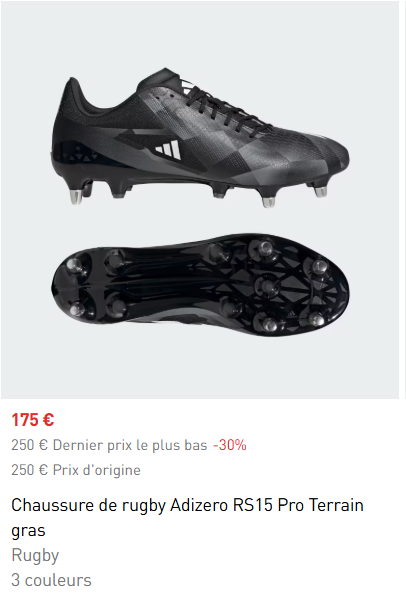Click the '250 € Dernier prix le plus bas' text
Screen dimensions: 406x608
(109, 445)
